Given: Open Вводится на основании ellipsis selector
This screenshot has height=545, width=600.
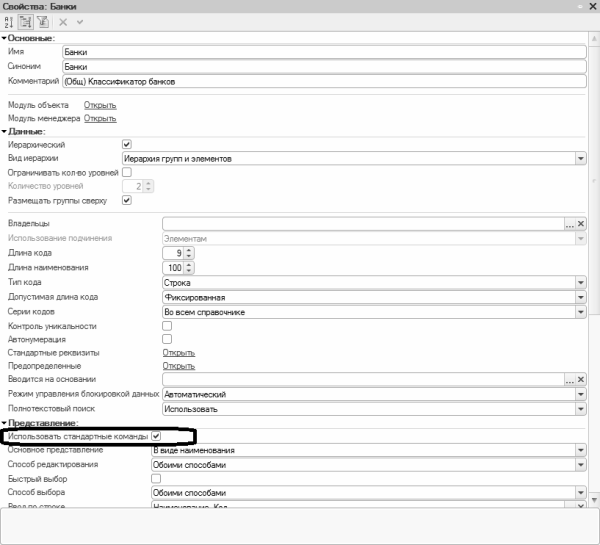Looking at the screenshot, I should 569,380.
